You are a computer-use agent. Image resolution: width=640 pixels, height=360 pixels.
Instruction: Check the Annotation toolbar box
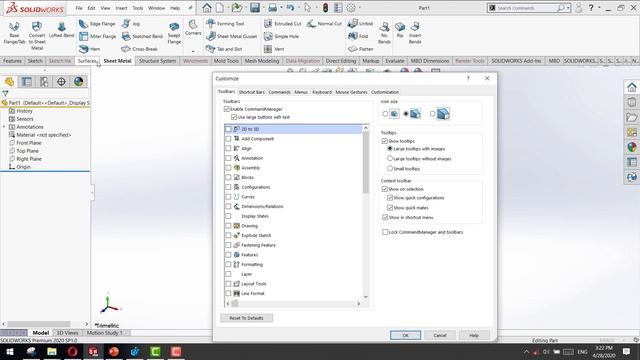click(x=228, y=158)
